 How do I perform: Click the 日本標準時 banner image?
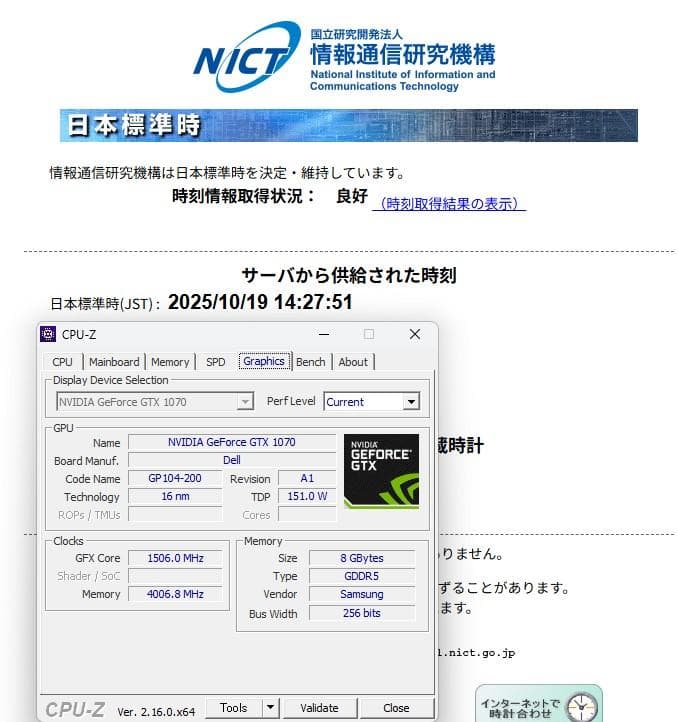point(349,125)
